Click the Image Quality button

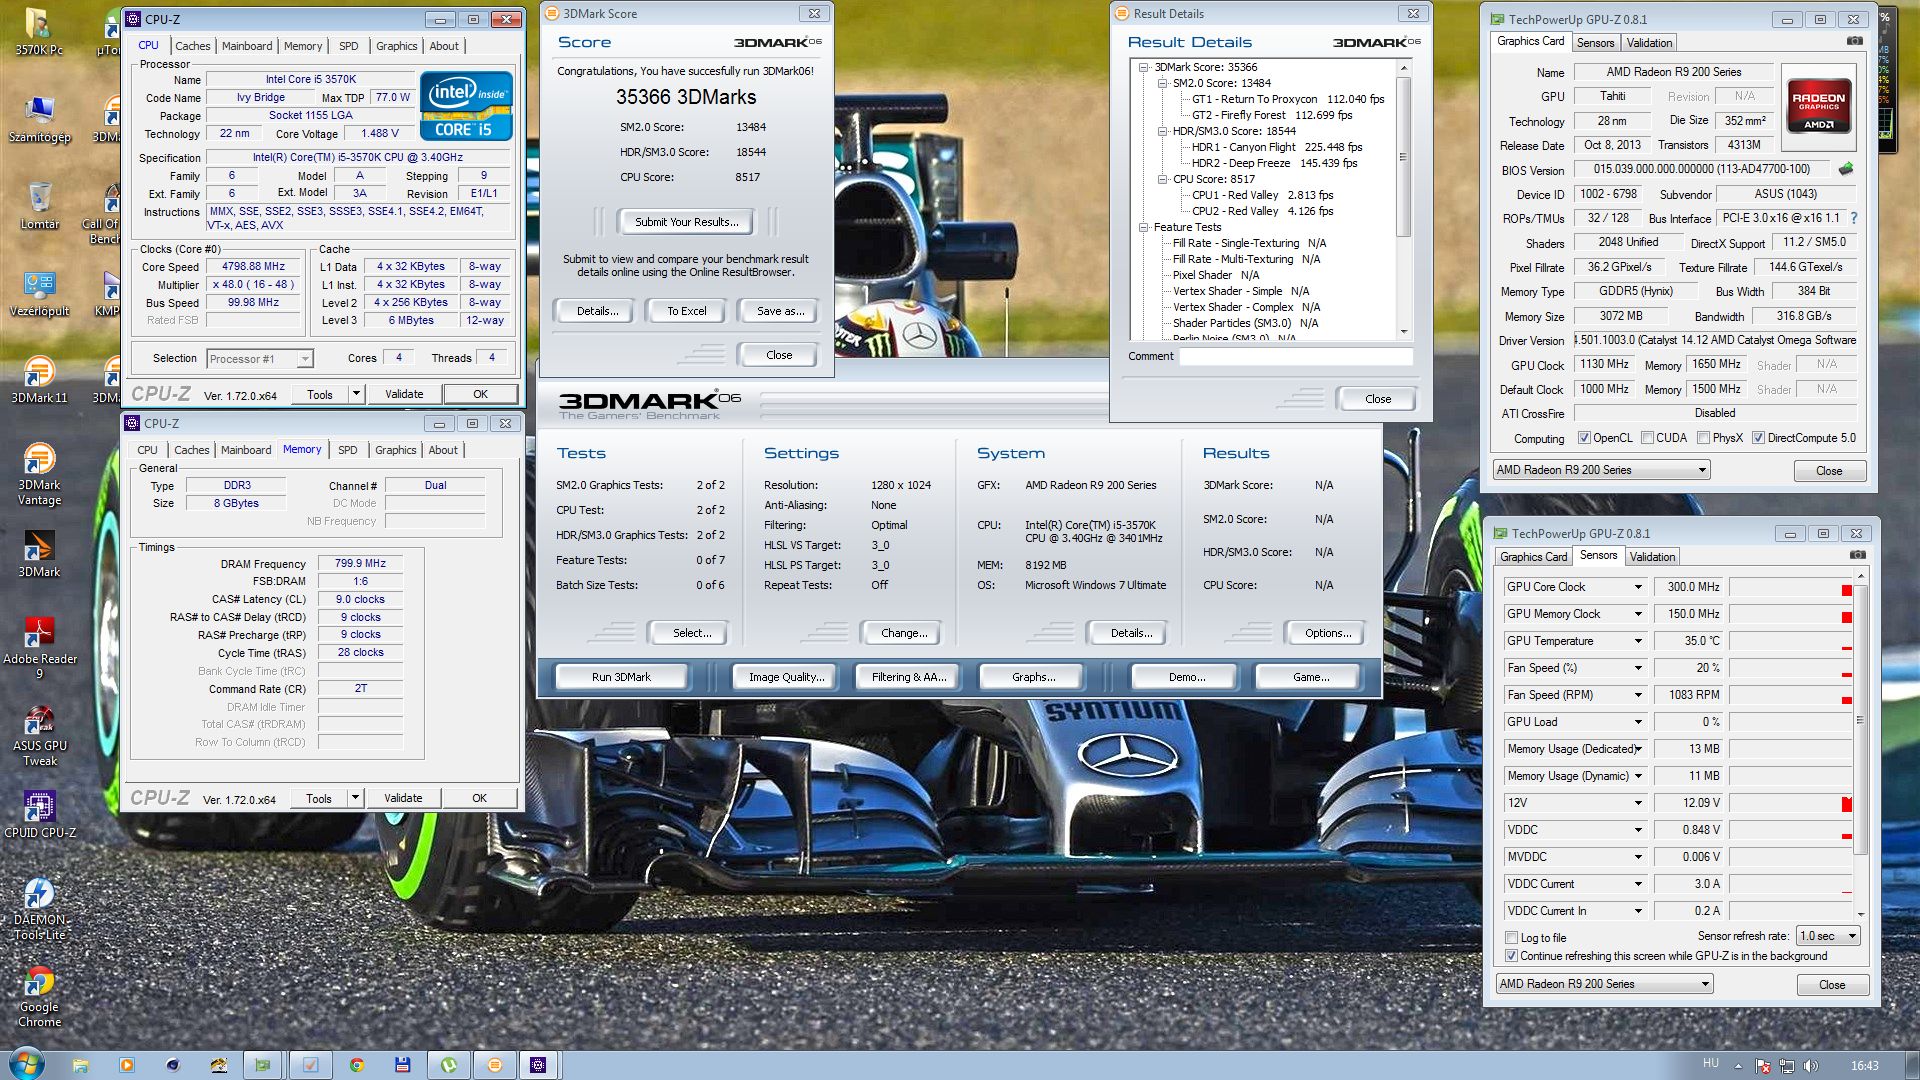click(x=786, y=677)
